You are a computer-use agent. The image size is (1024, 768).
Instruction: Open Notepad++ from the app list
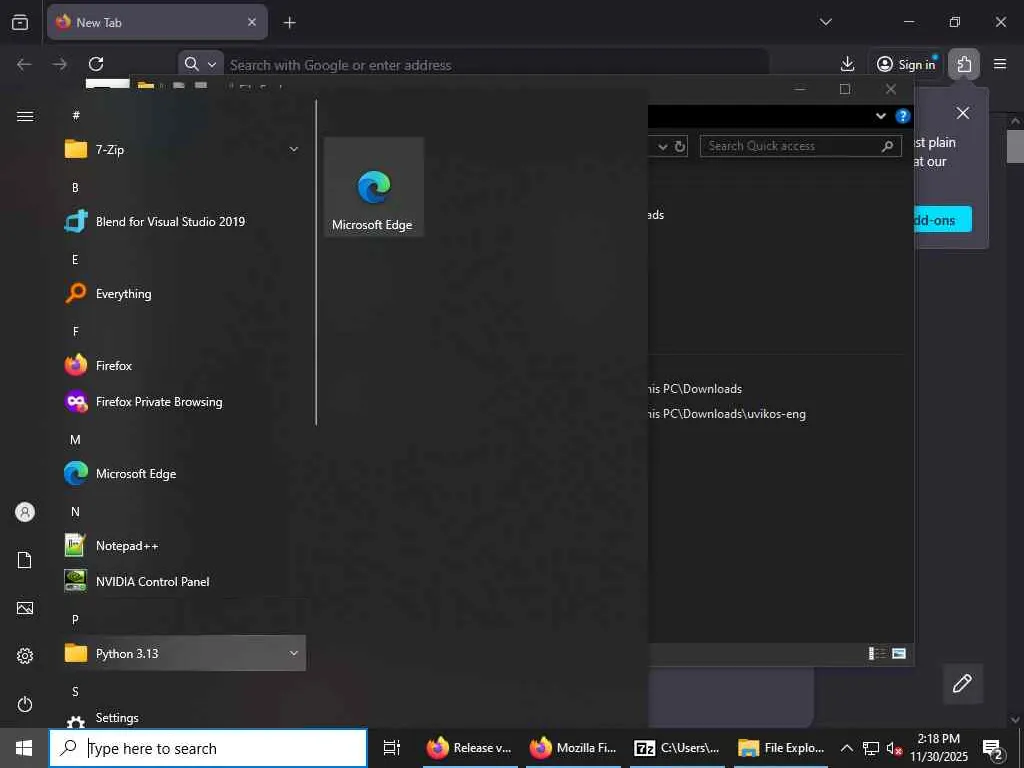tap(183, 545)
